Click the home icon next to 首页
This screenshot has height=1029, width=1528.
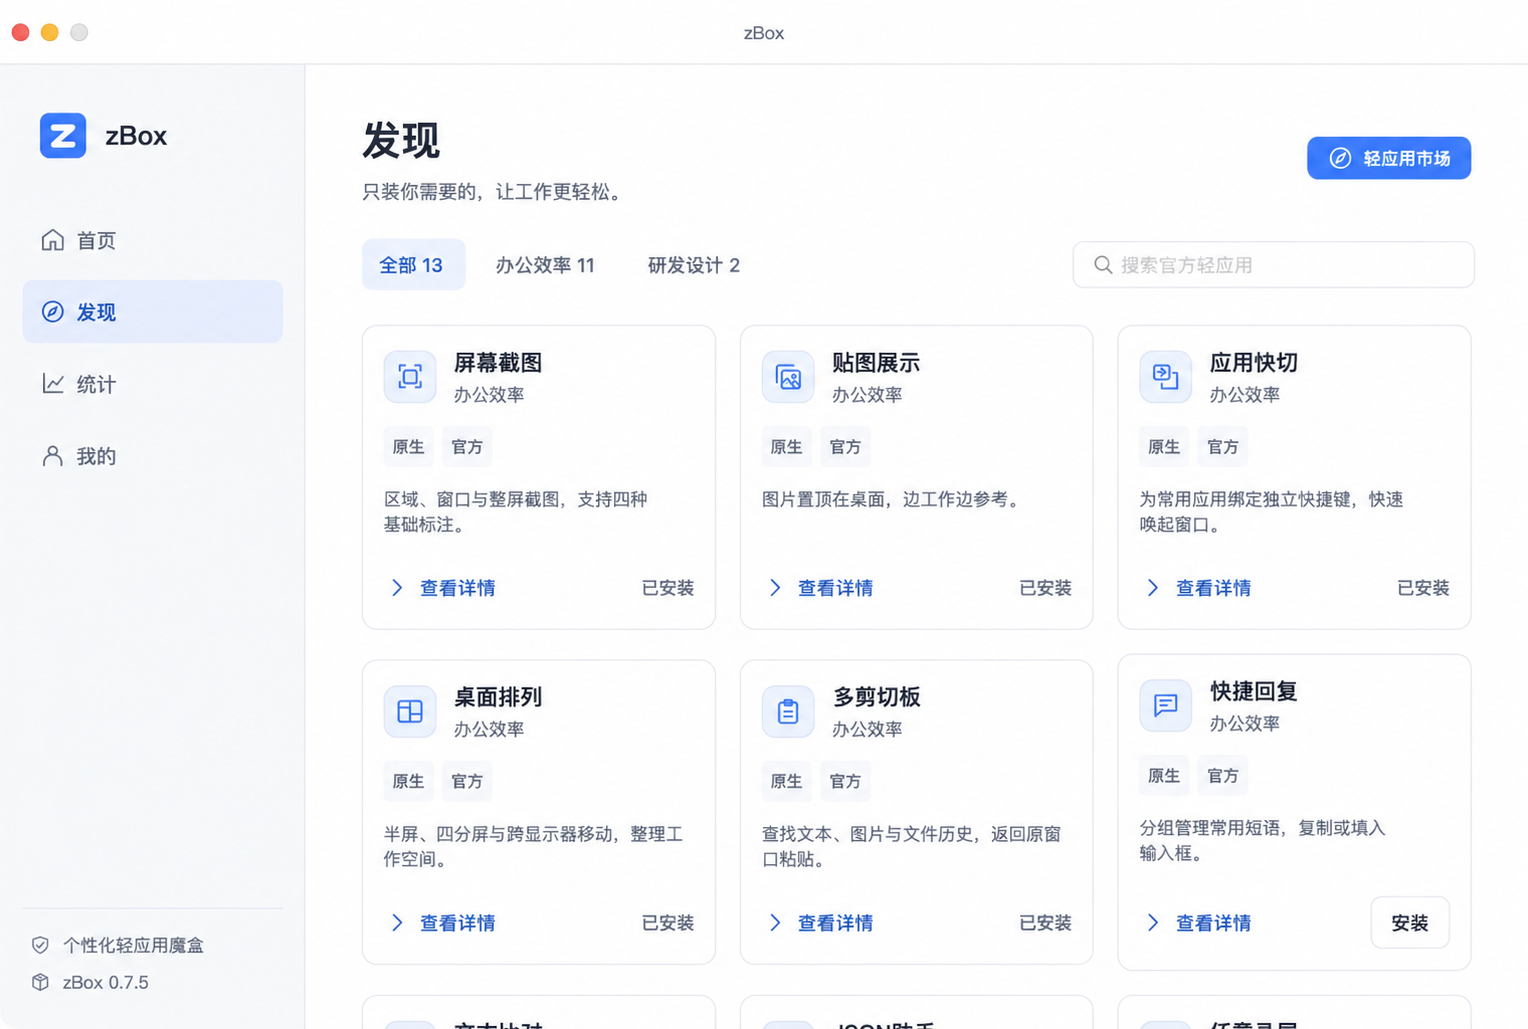pyautogui.click(x=53, y=240)
